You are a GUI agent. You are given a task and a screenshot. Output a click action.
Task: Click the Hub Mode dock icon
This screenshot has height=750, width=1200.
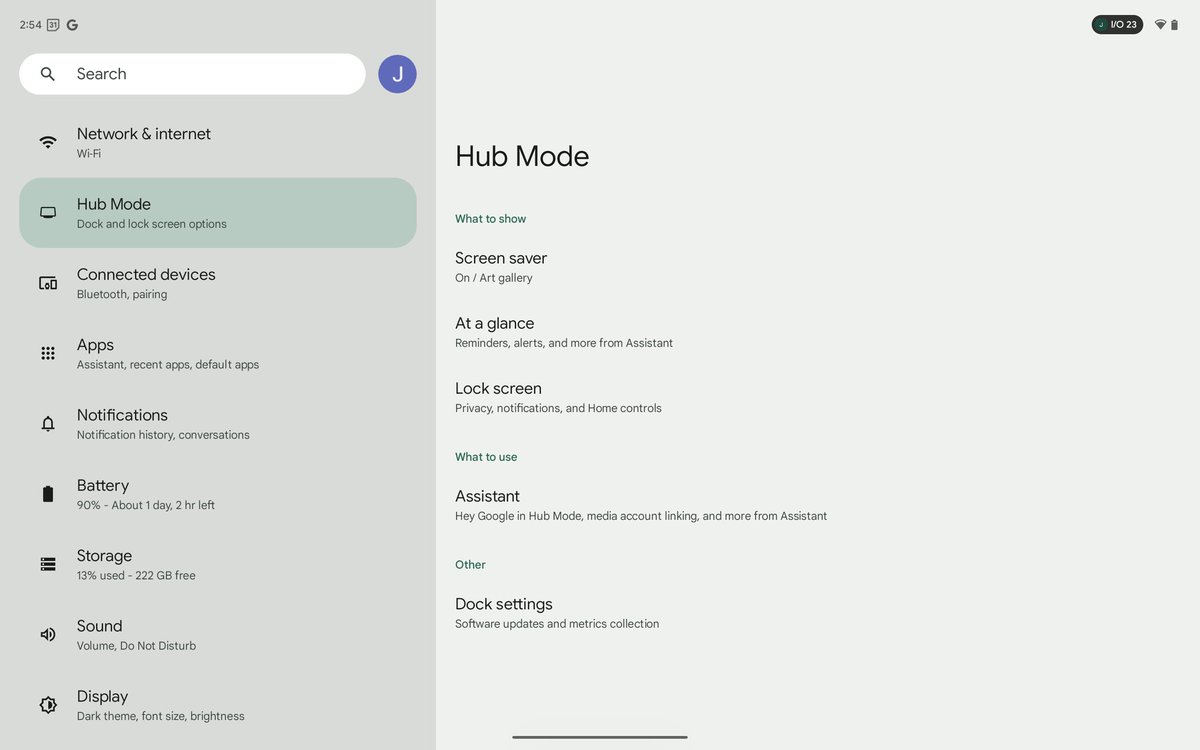coord(47,212)
